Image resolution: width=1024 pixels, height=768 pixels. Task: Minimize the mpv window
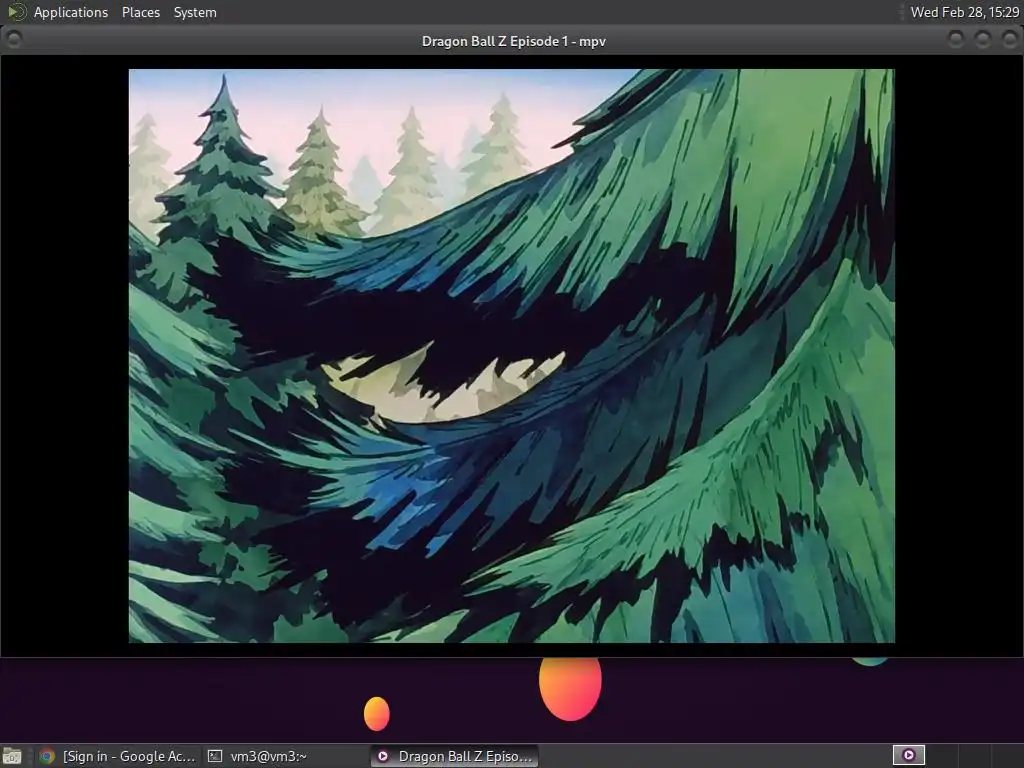coord(955,40)
